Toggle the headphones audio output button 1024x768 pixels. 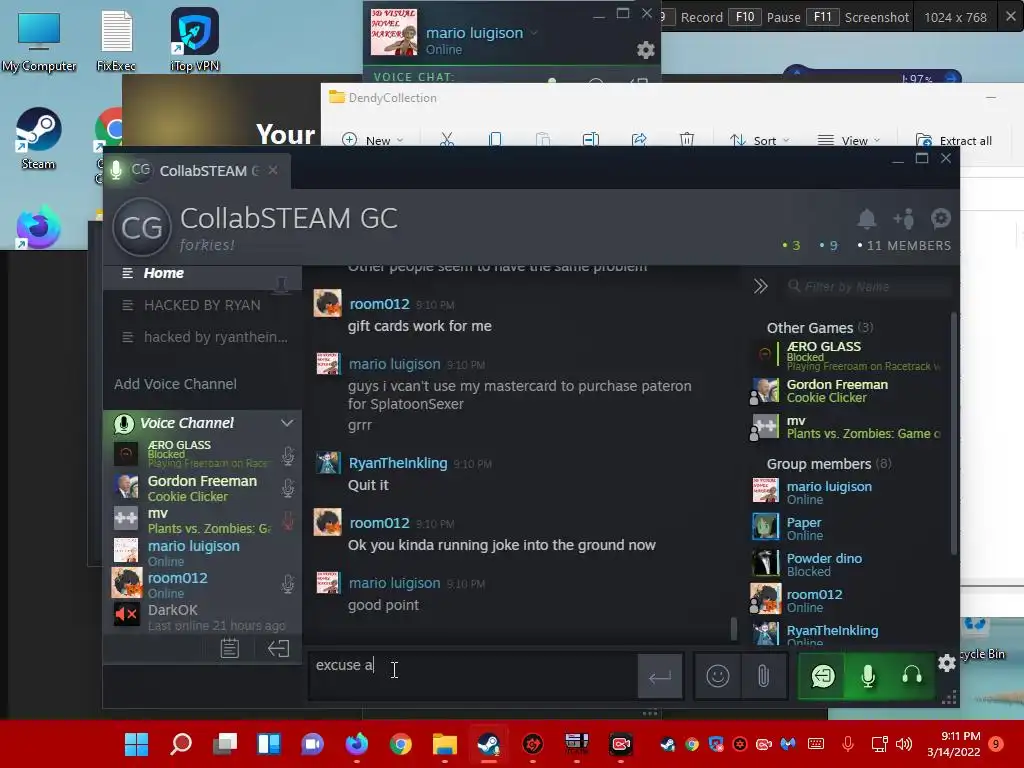(912, 676)
